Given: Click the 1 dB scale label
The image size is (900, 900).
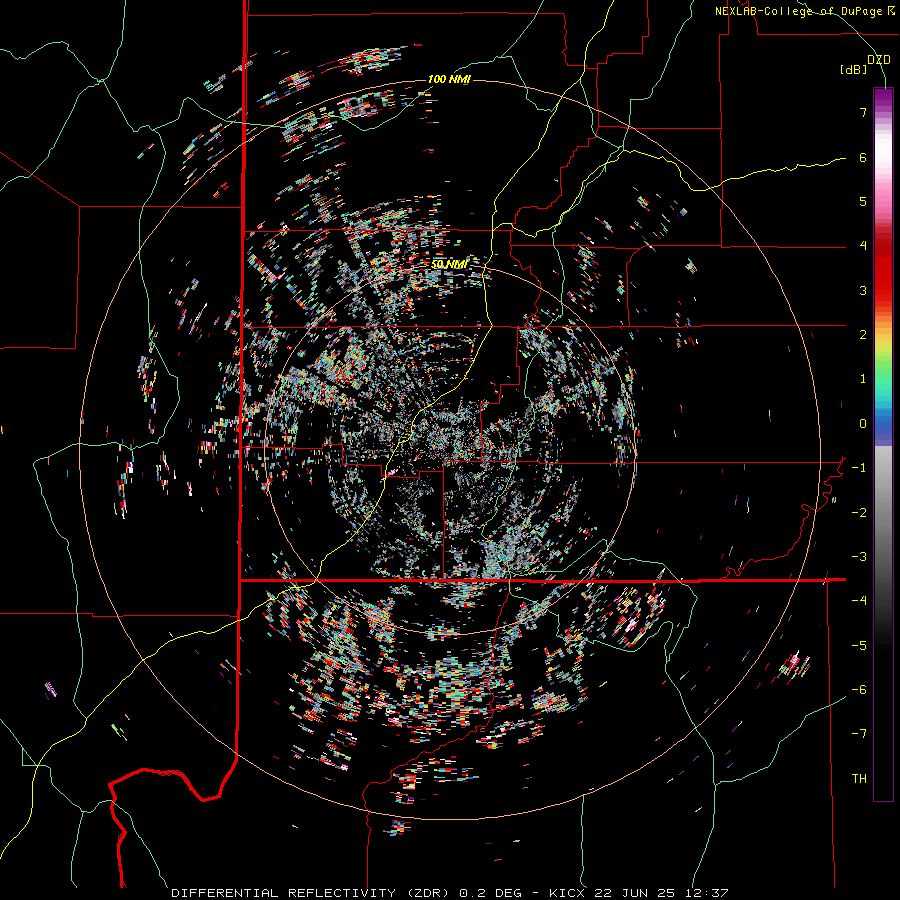Looking at the screenshot, I should (x=863, y=379).
